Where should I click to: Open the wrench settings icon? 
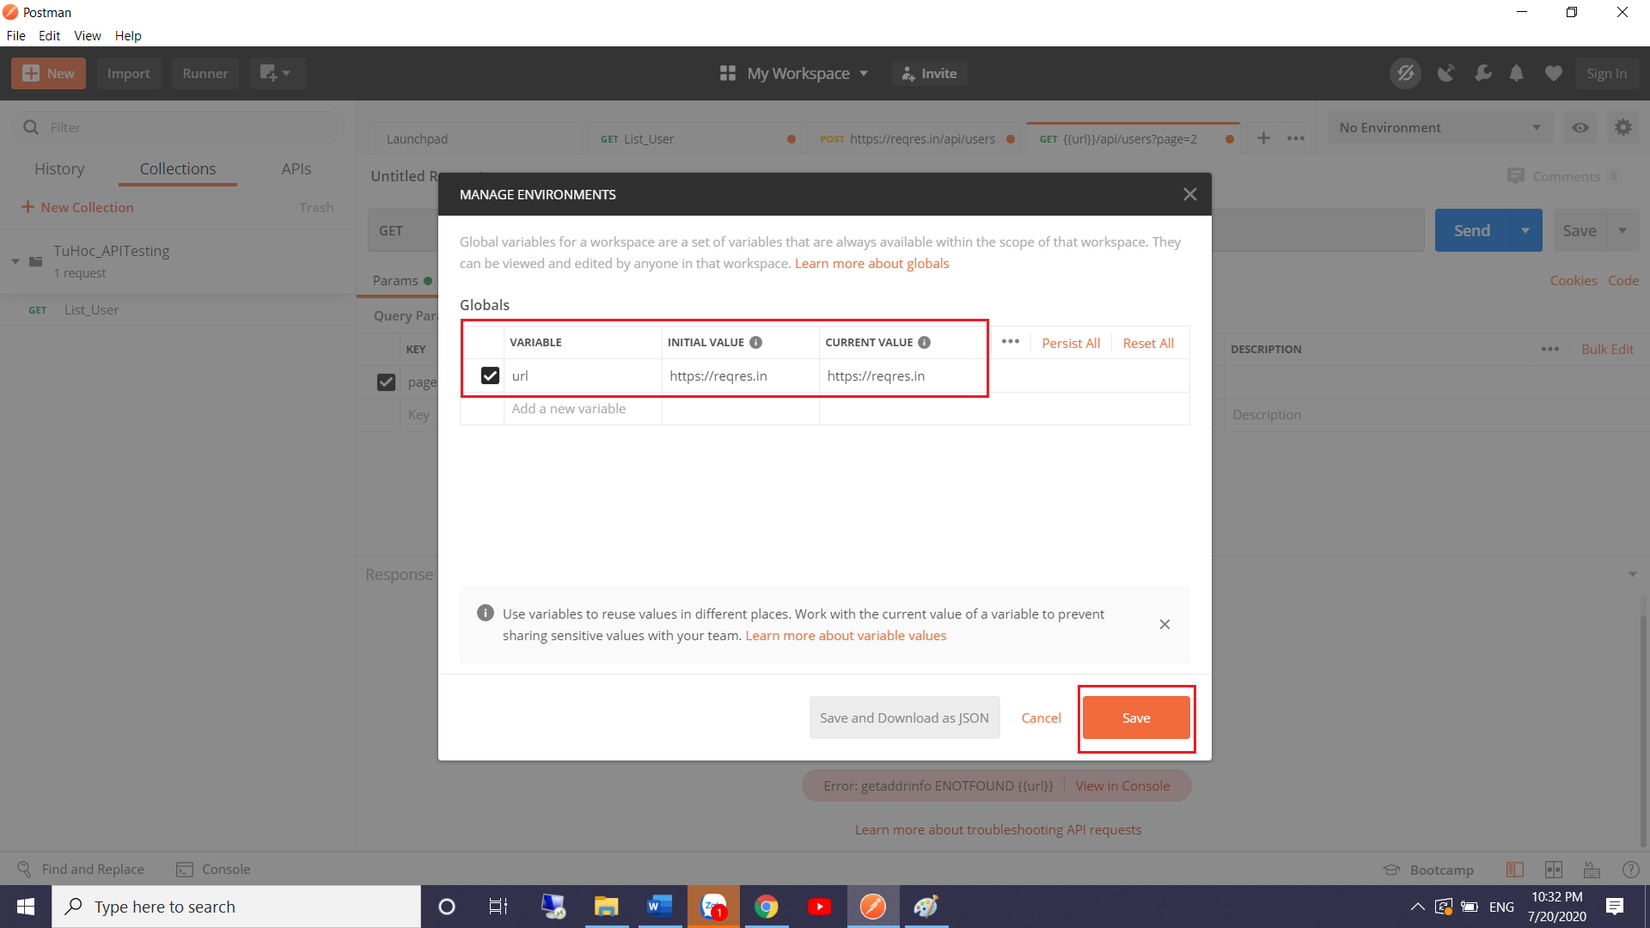(1483, 73)
